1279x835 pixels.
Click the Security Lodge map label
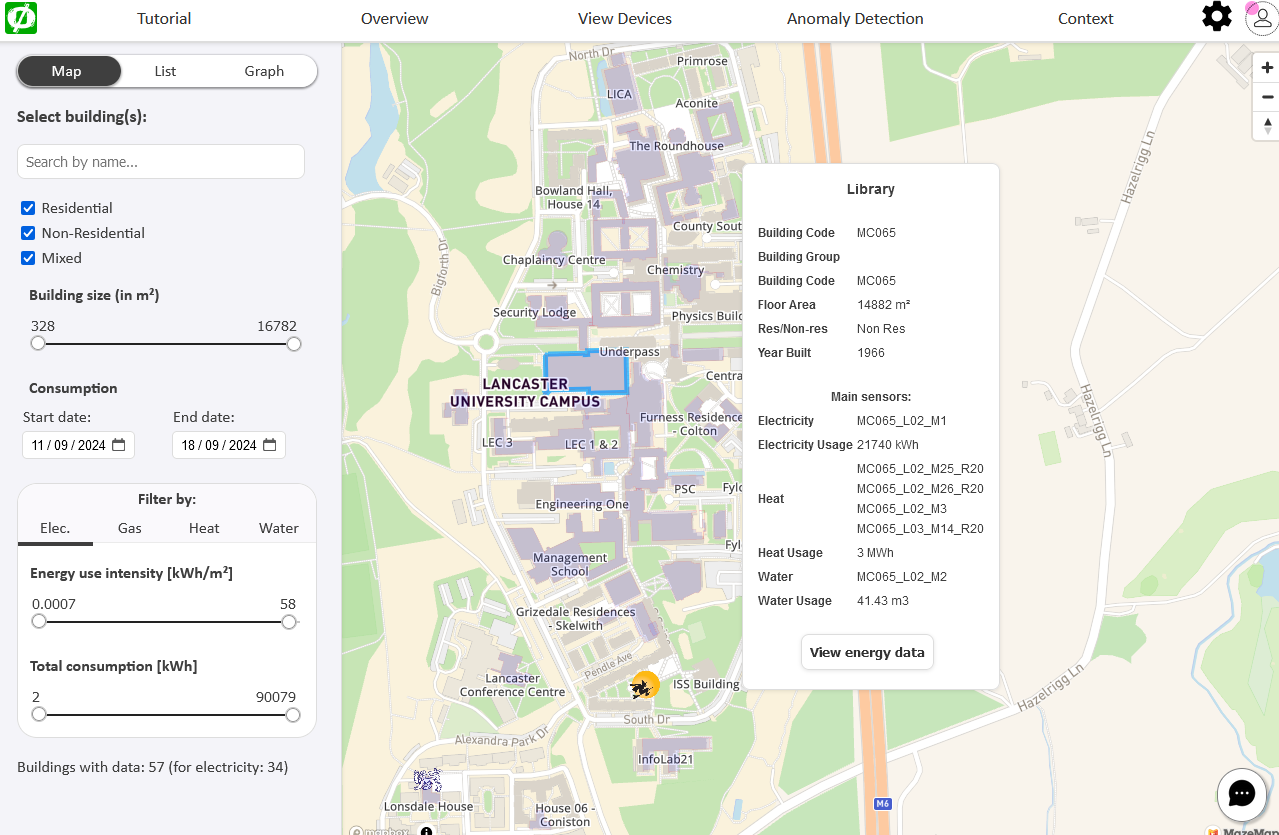pos(535,312)
